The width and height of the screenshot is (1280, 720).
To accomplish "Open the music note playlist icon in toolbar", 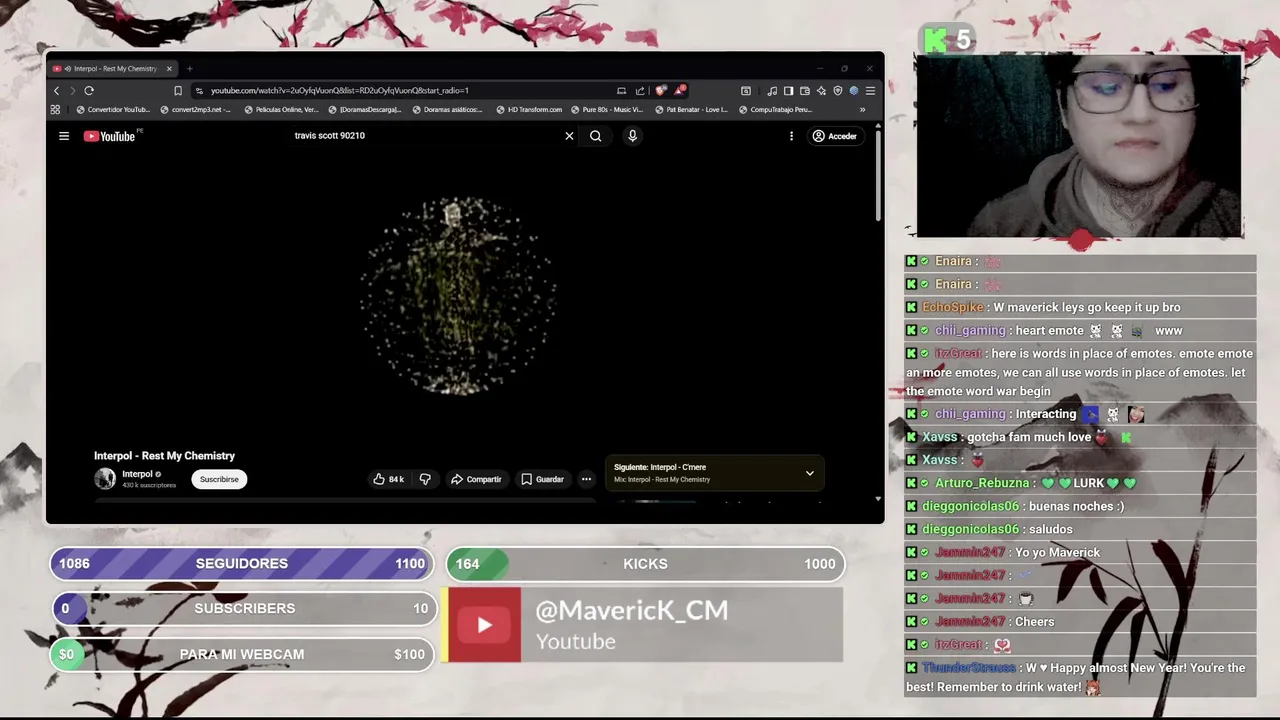I will pyautogui.click(x=772, y=91).
